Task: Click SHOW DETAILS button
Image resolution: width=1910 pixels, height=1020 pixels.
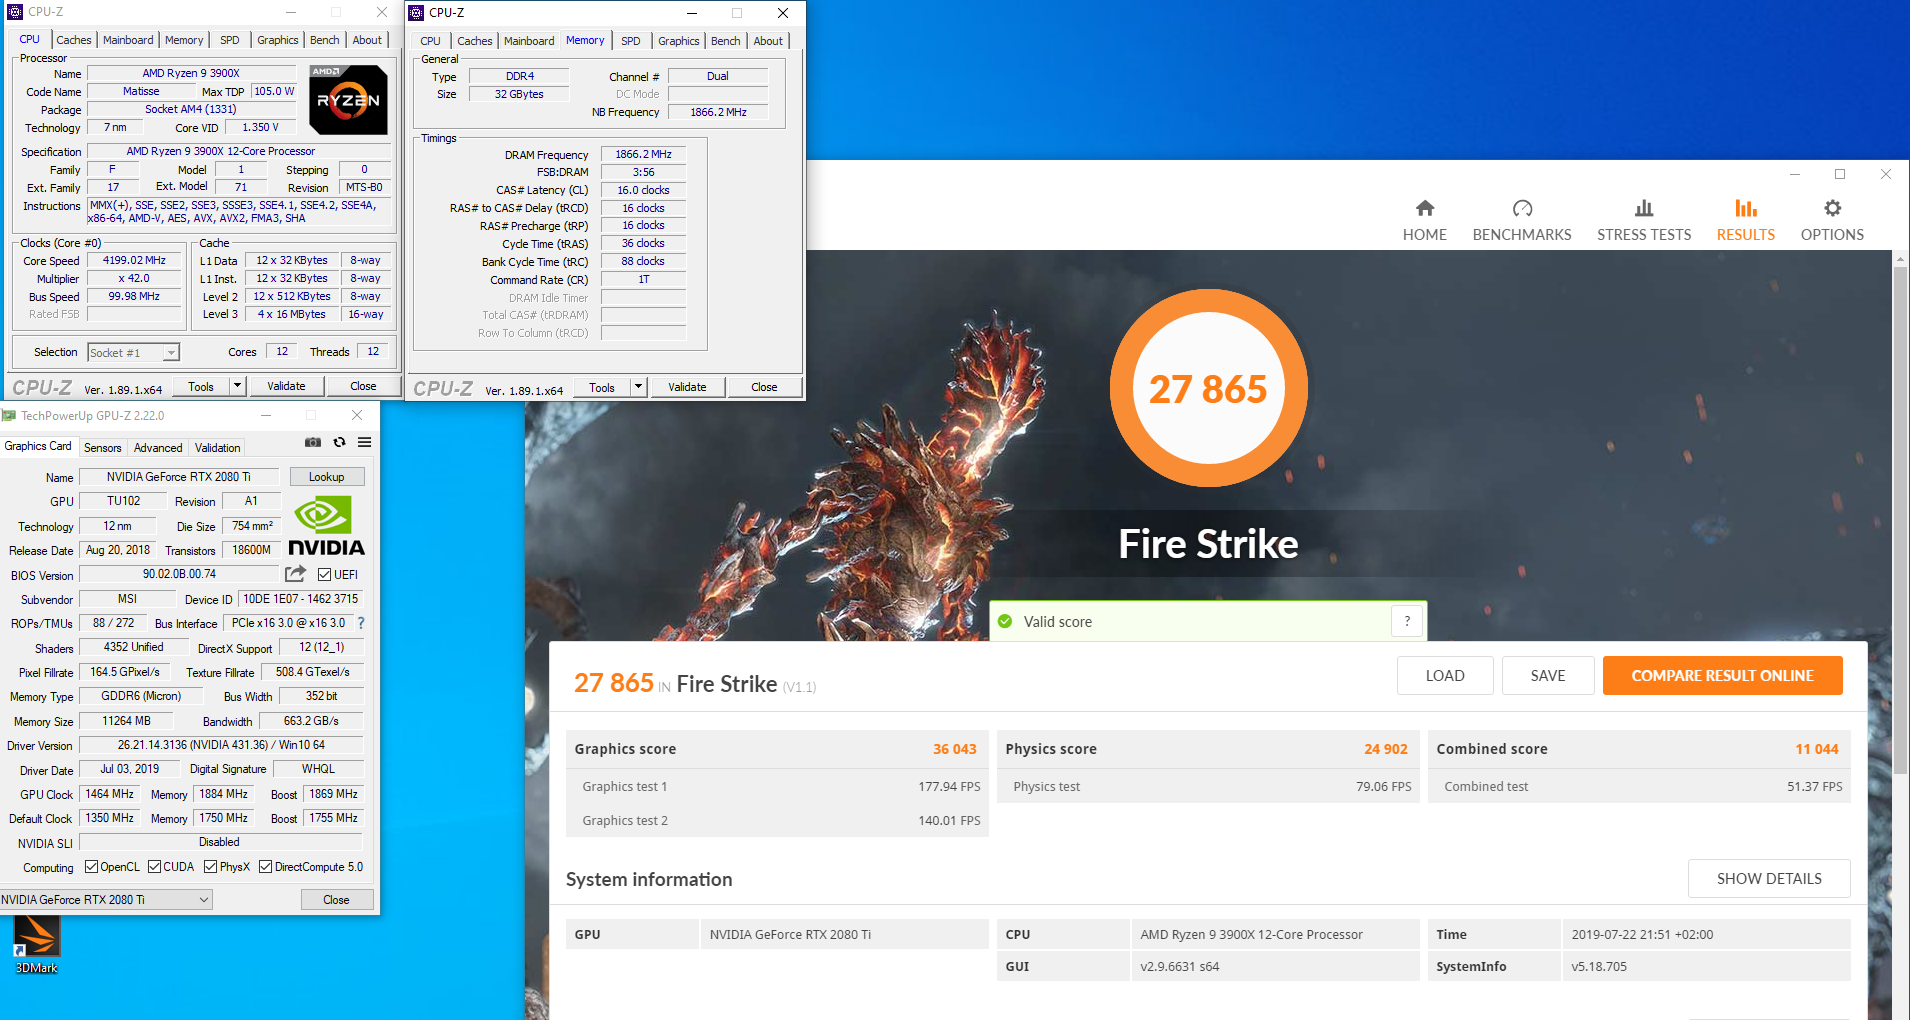Action: tap(1769, 878)
